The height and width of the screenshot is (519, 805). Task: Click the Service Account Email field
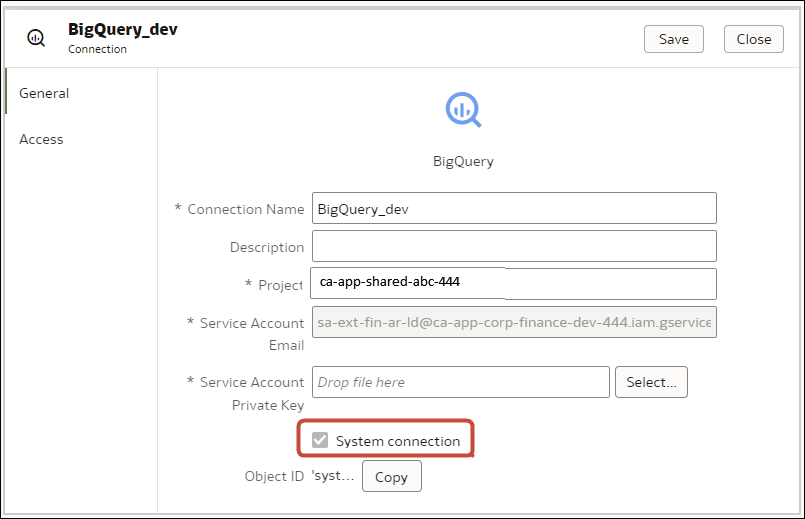(x=514, y=322)
